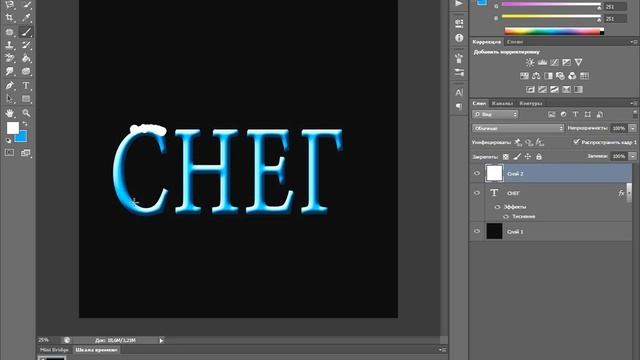
Task: Select the Healing Brush tool
Action: click(x=9, y=32)
